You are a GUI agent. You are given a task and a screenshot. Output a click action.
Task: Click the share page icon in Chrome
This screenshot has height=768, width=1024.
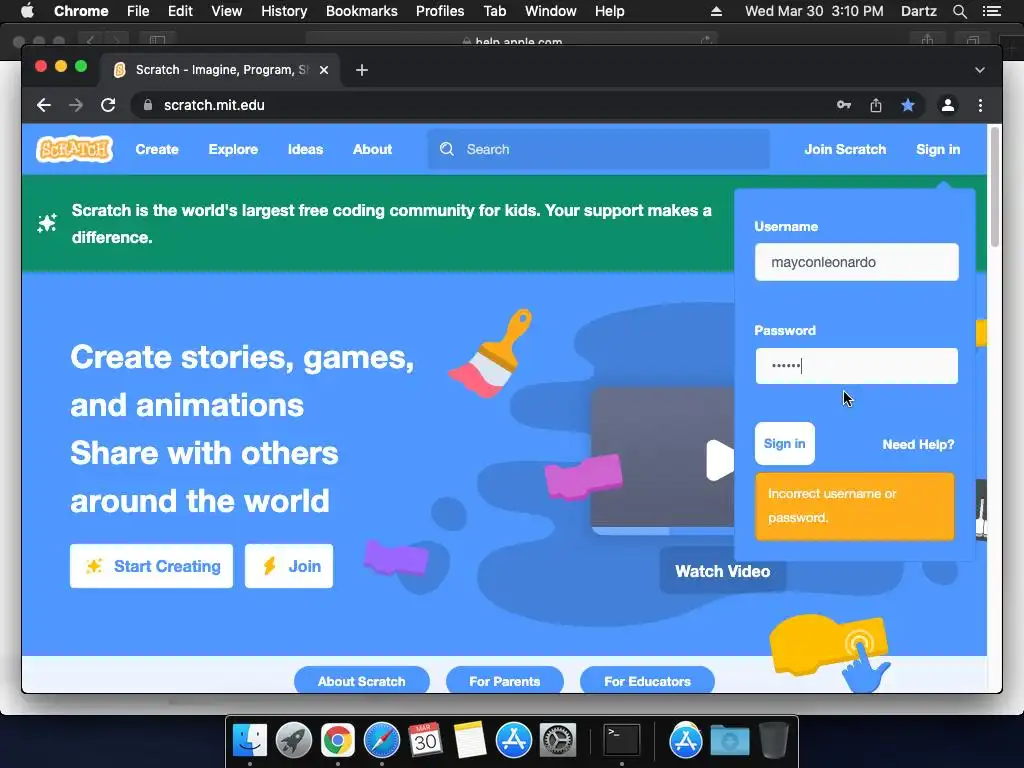click(876, 105)
